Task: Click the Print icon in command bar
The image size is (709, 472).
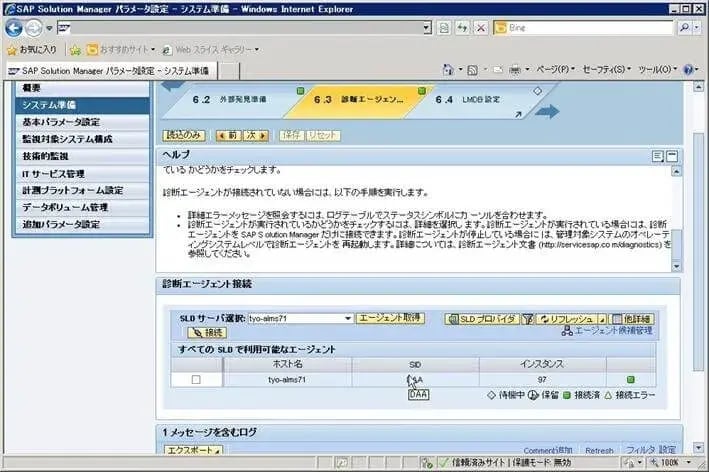Action: tap(515, 70)
